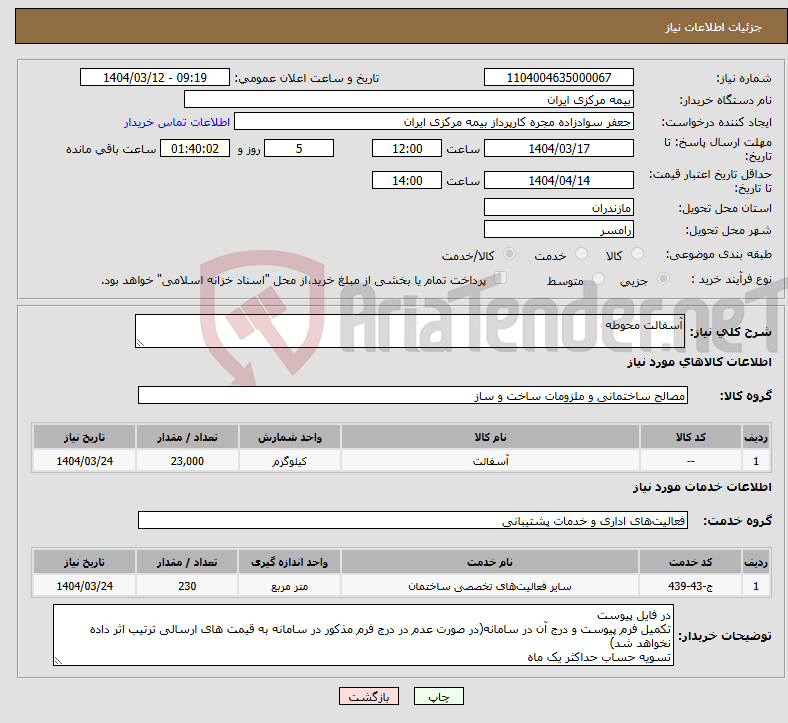Click the نام کالا column header

click(x=490, y=437)
